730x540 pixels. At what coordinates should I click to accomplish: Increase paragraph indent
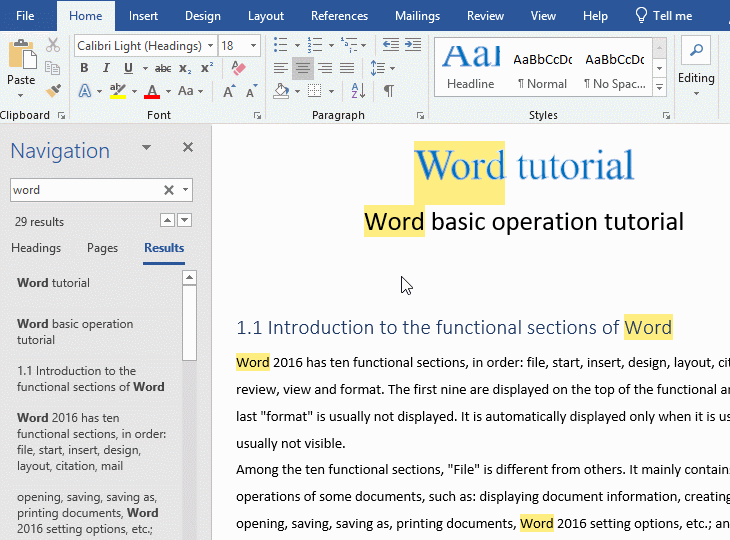[413, 45]
